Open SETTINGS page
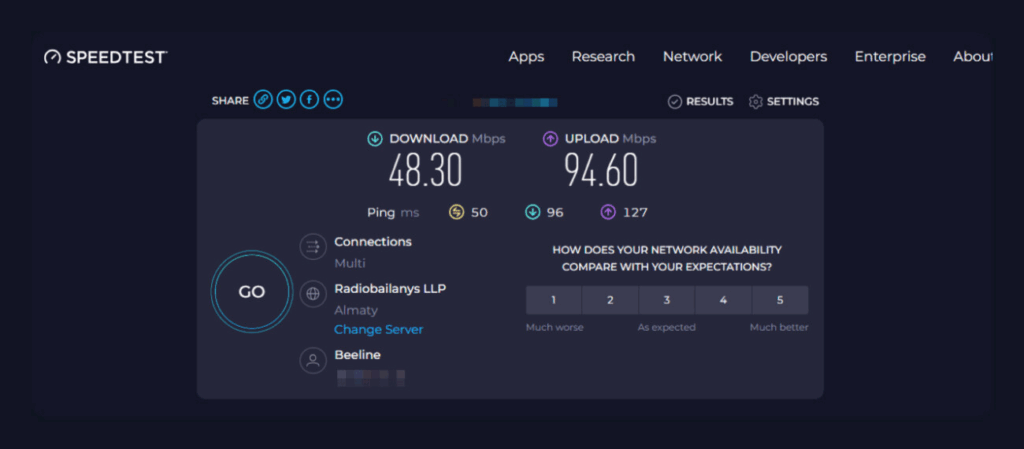 (793, 102)
